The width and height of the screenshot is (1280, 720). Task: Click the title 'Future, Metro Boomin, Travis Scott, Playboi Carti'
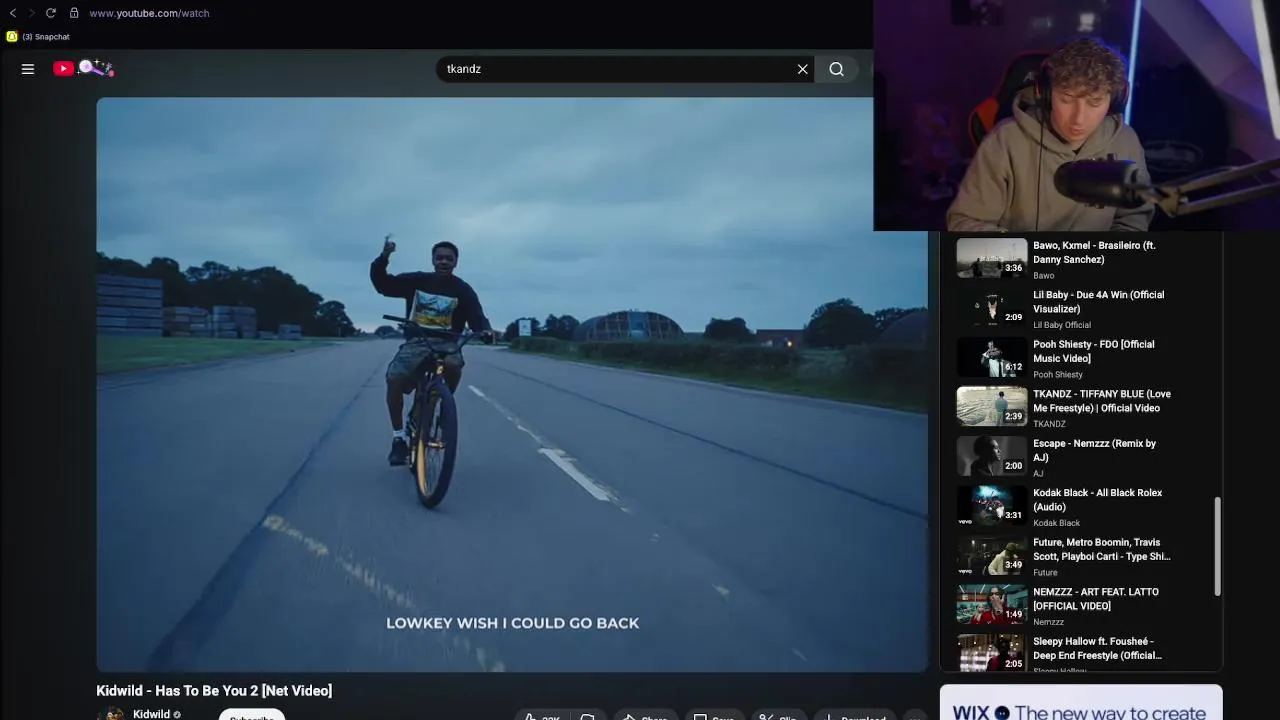[x=1101, y=549]
